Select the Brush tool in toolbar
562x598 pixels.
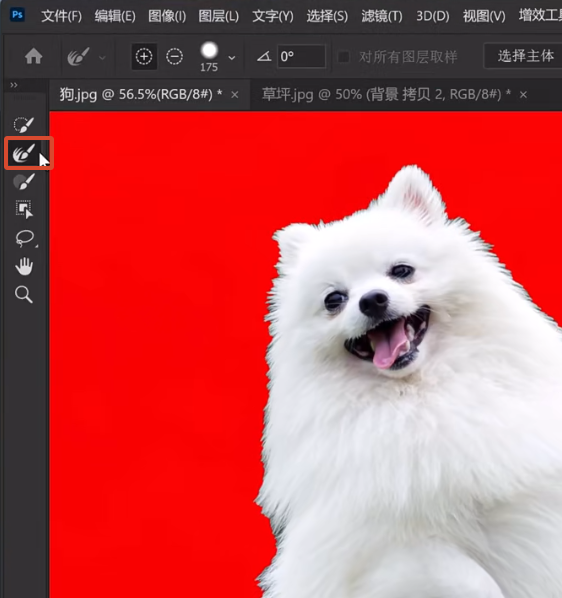click(x=24, y=181)
